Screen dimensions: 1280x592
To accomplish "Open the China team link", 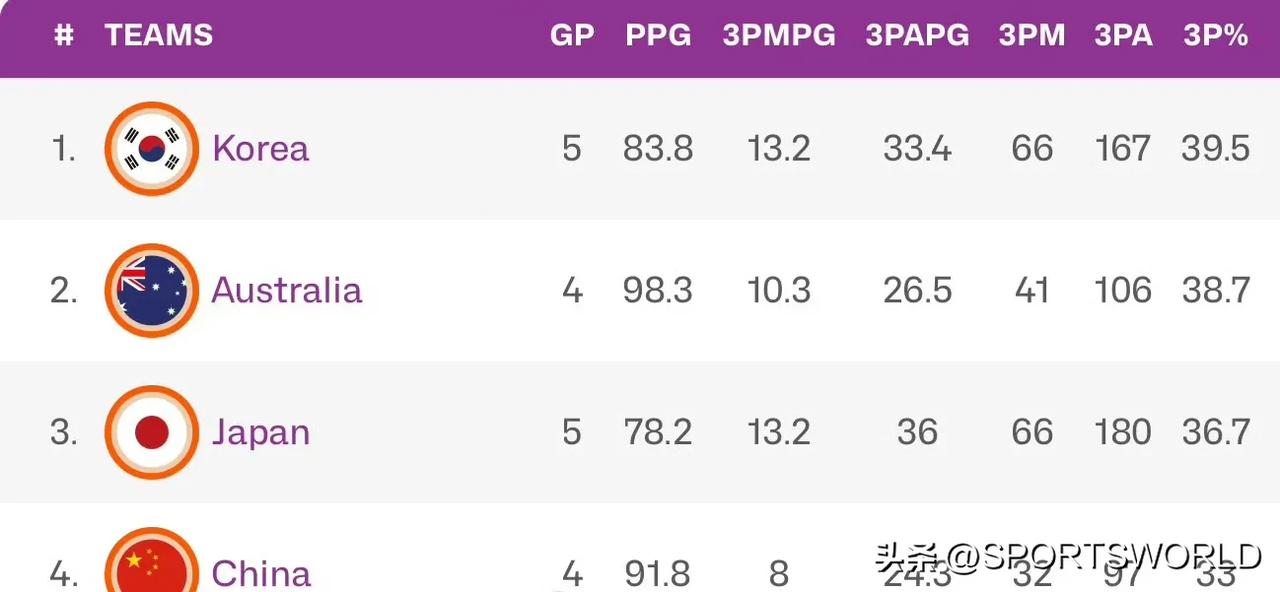I will [262, 574].
